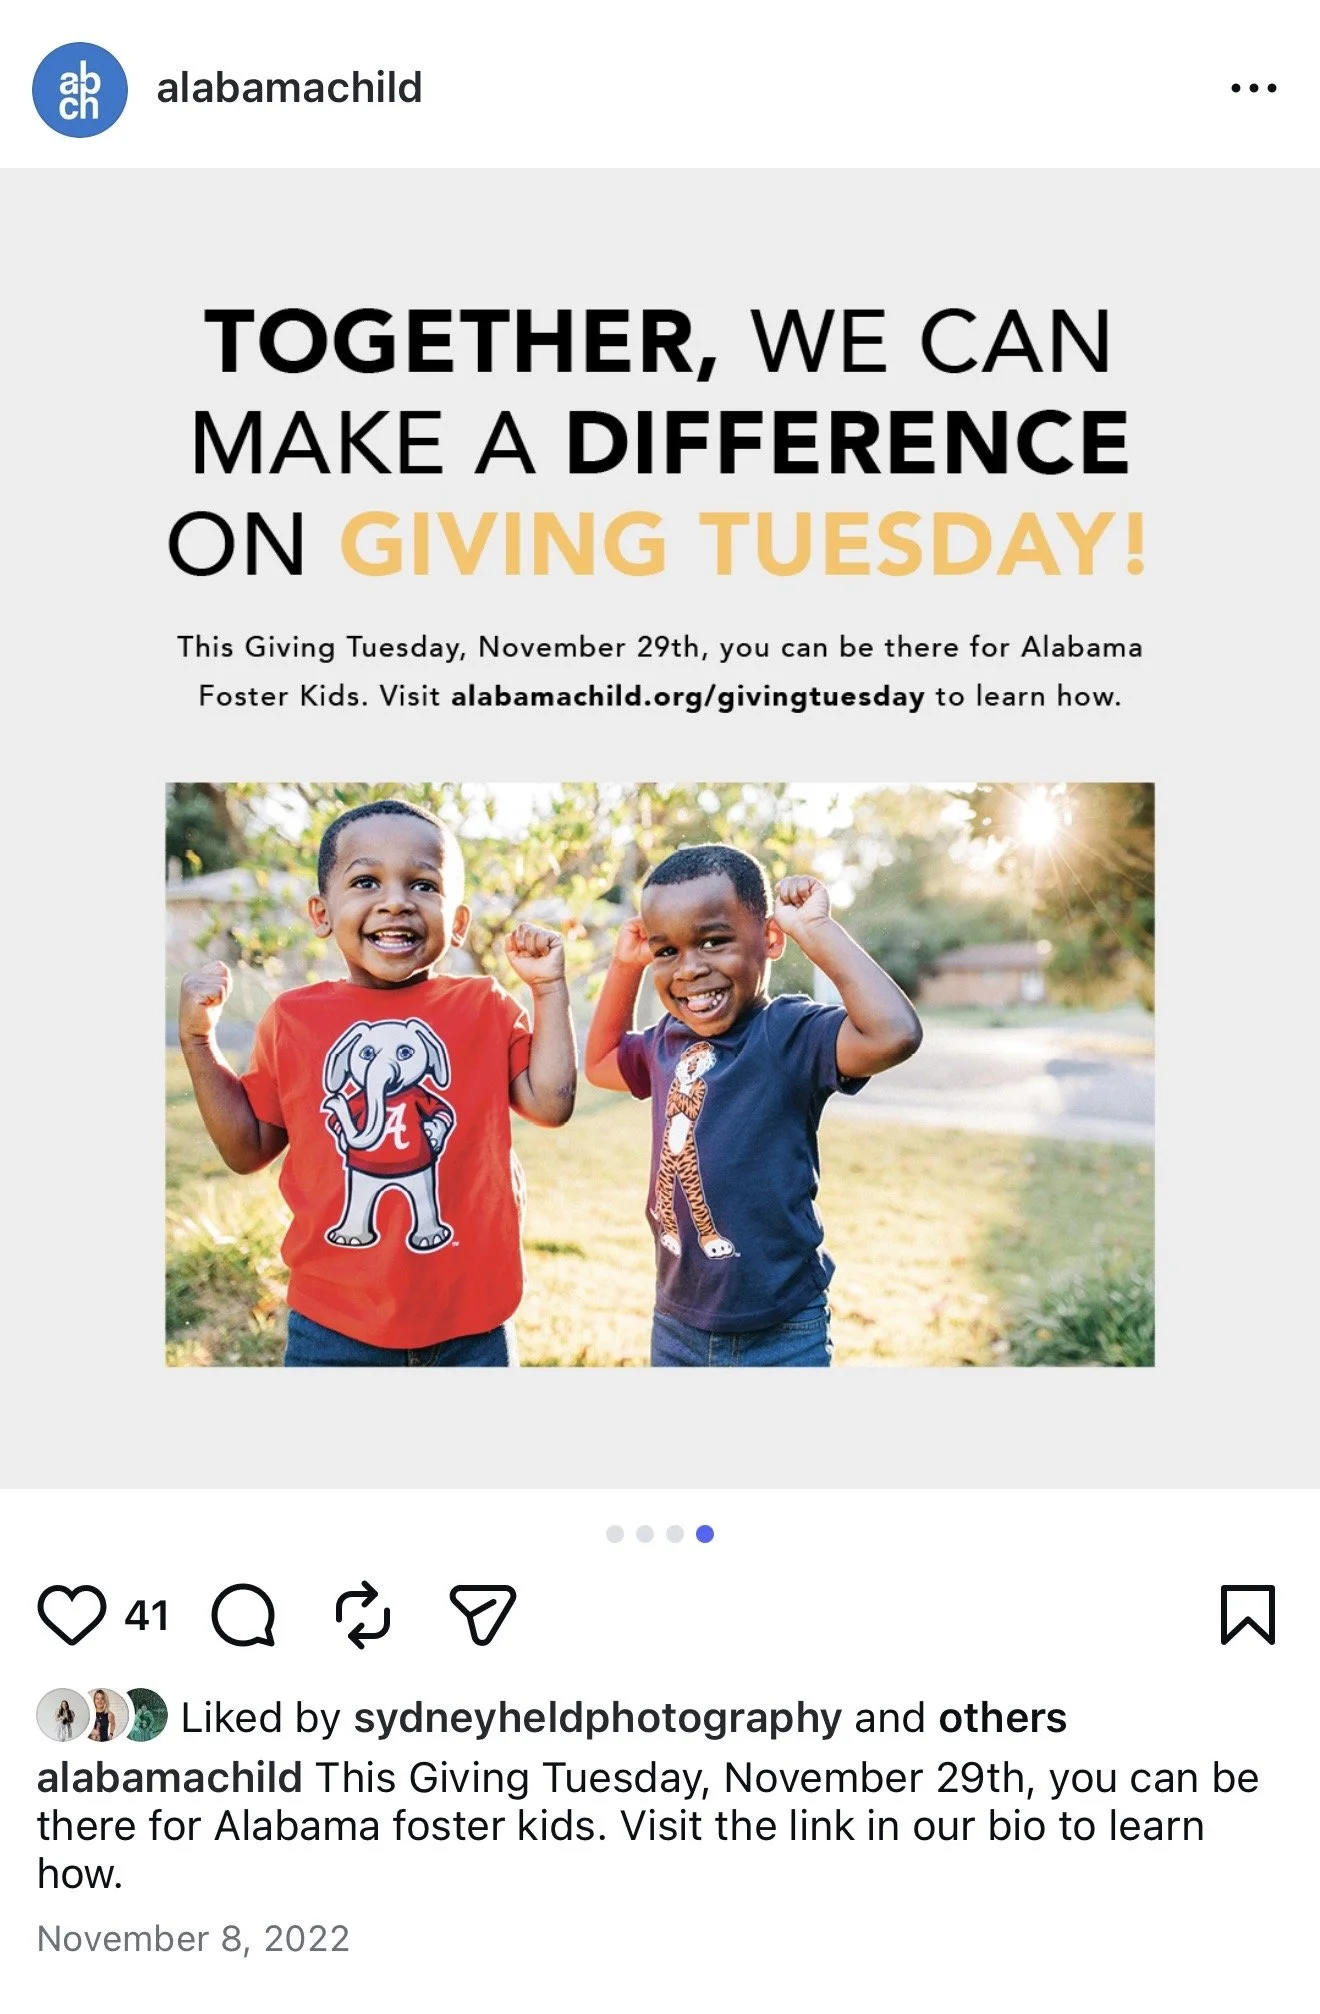This screenshot has height=2014, width=1320.
Task: Save post with bookmark icon
Action: (1248, 1614)
